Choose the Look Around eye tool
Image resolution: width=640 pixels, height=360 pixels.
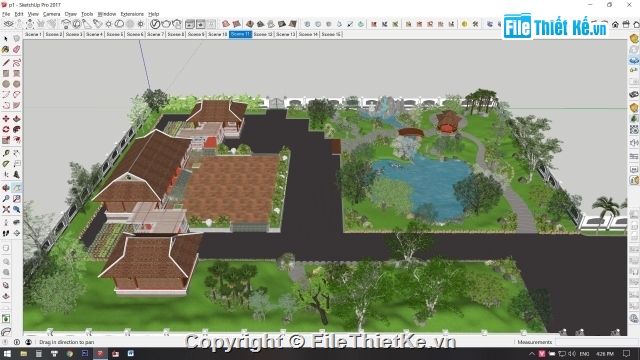pyautogui.click(x=16, y=223)
